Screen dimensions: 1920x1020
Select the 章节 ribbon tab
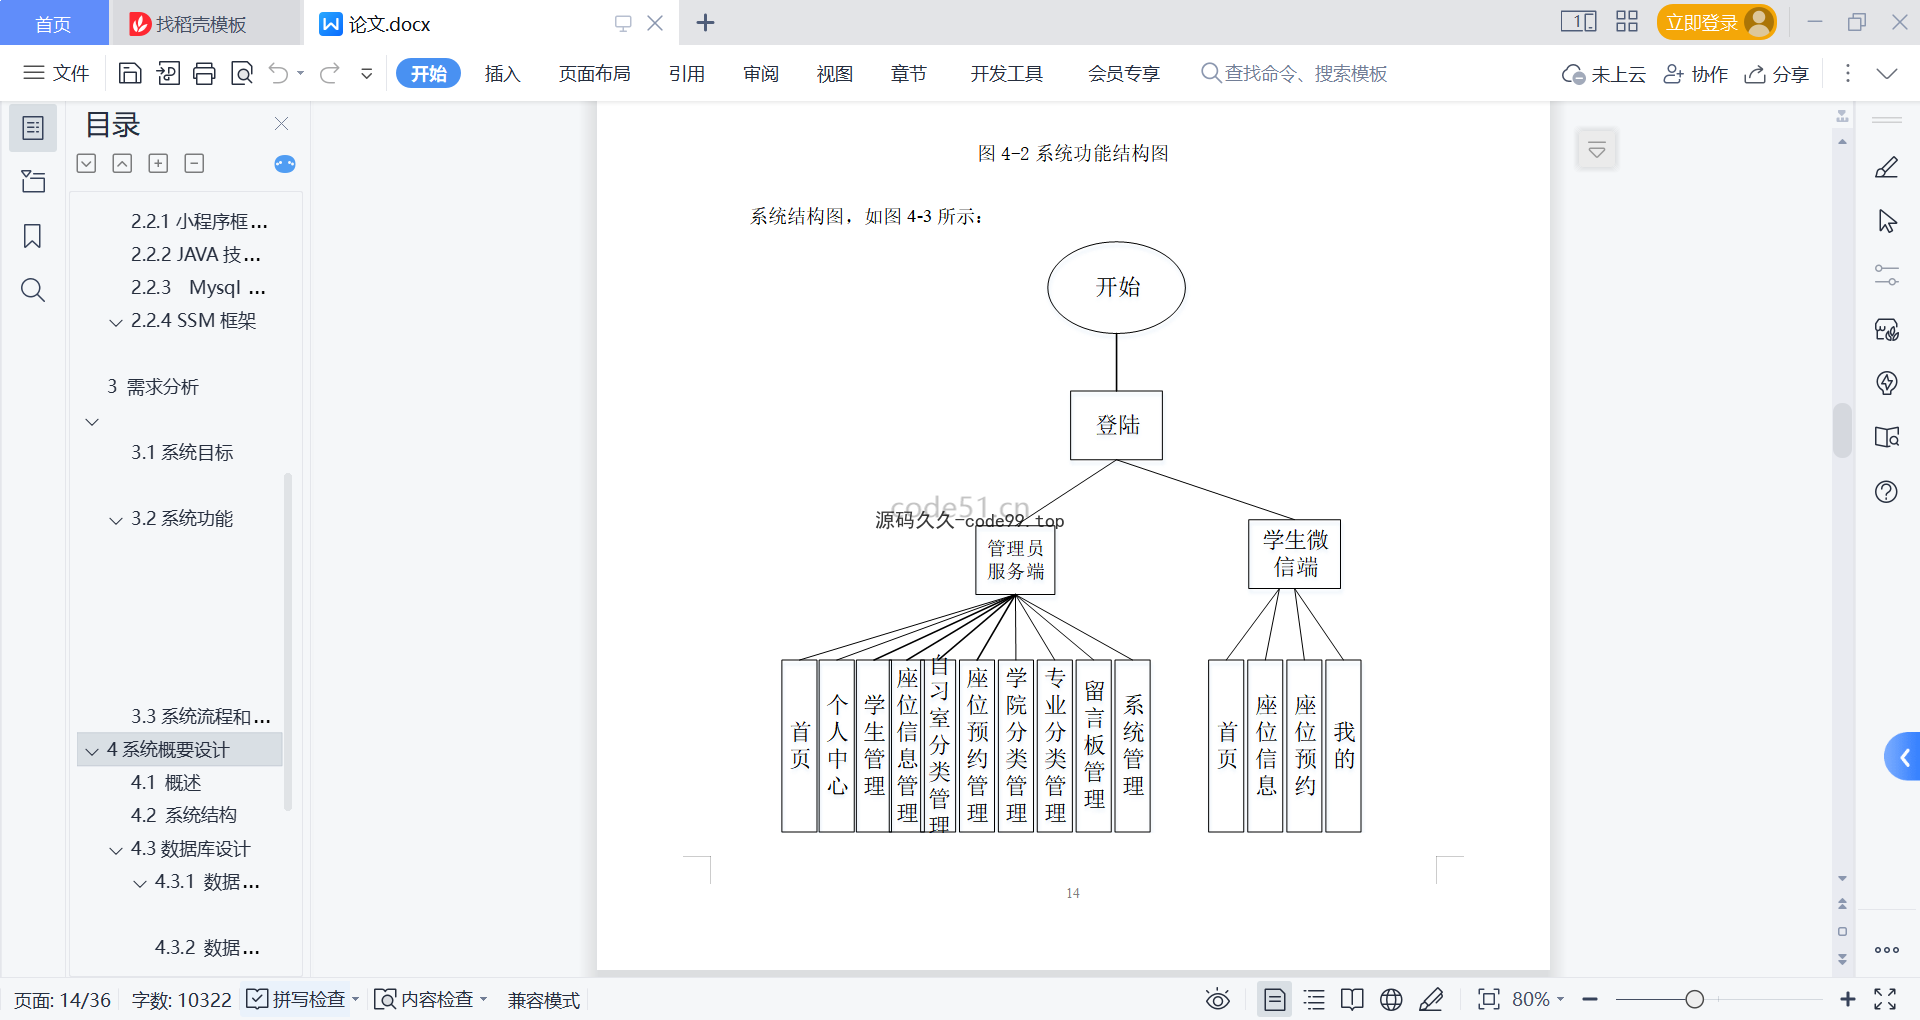click(x=909, y=73)
